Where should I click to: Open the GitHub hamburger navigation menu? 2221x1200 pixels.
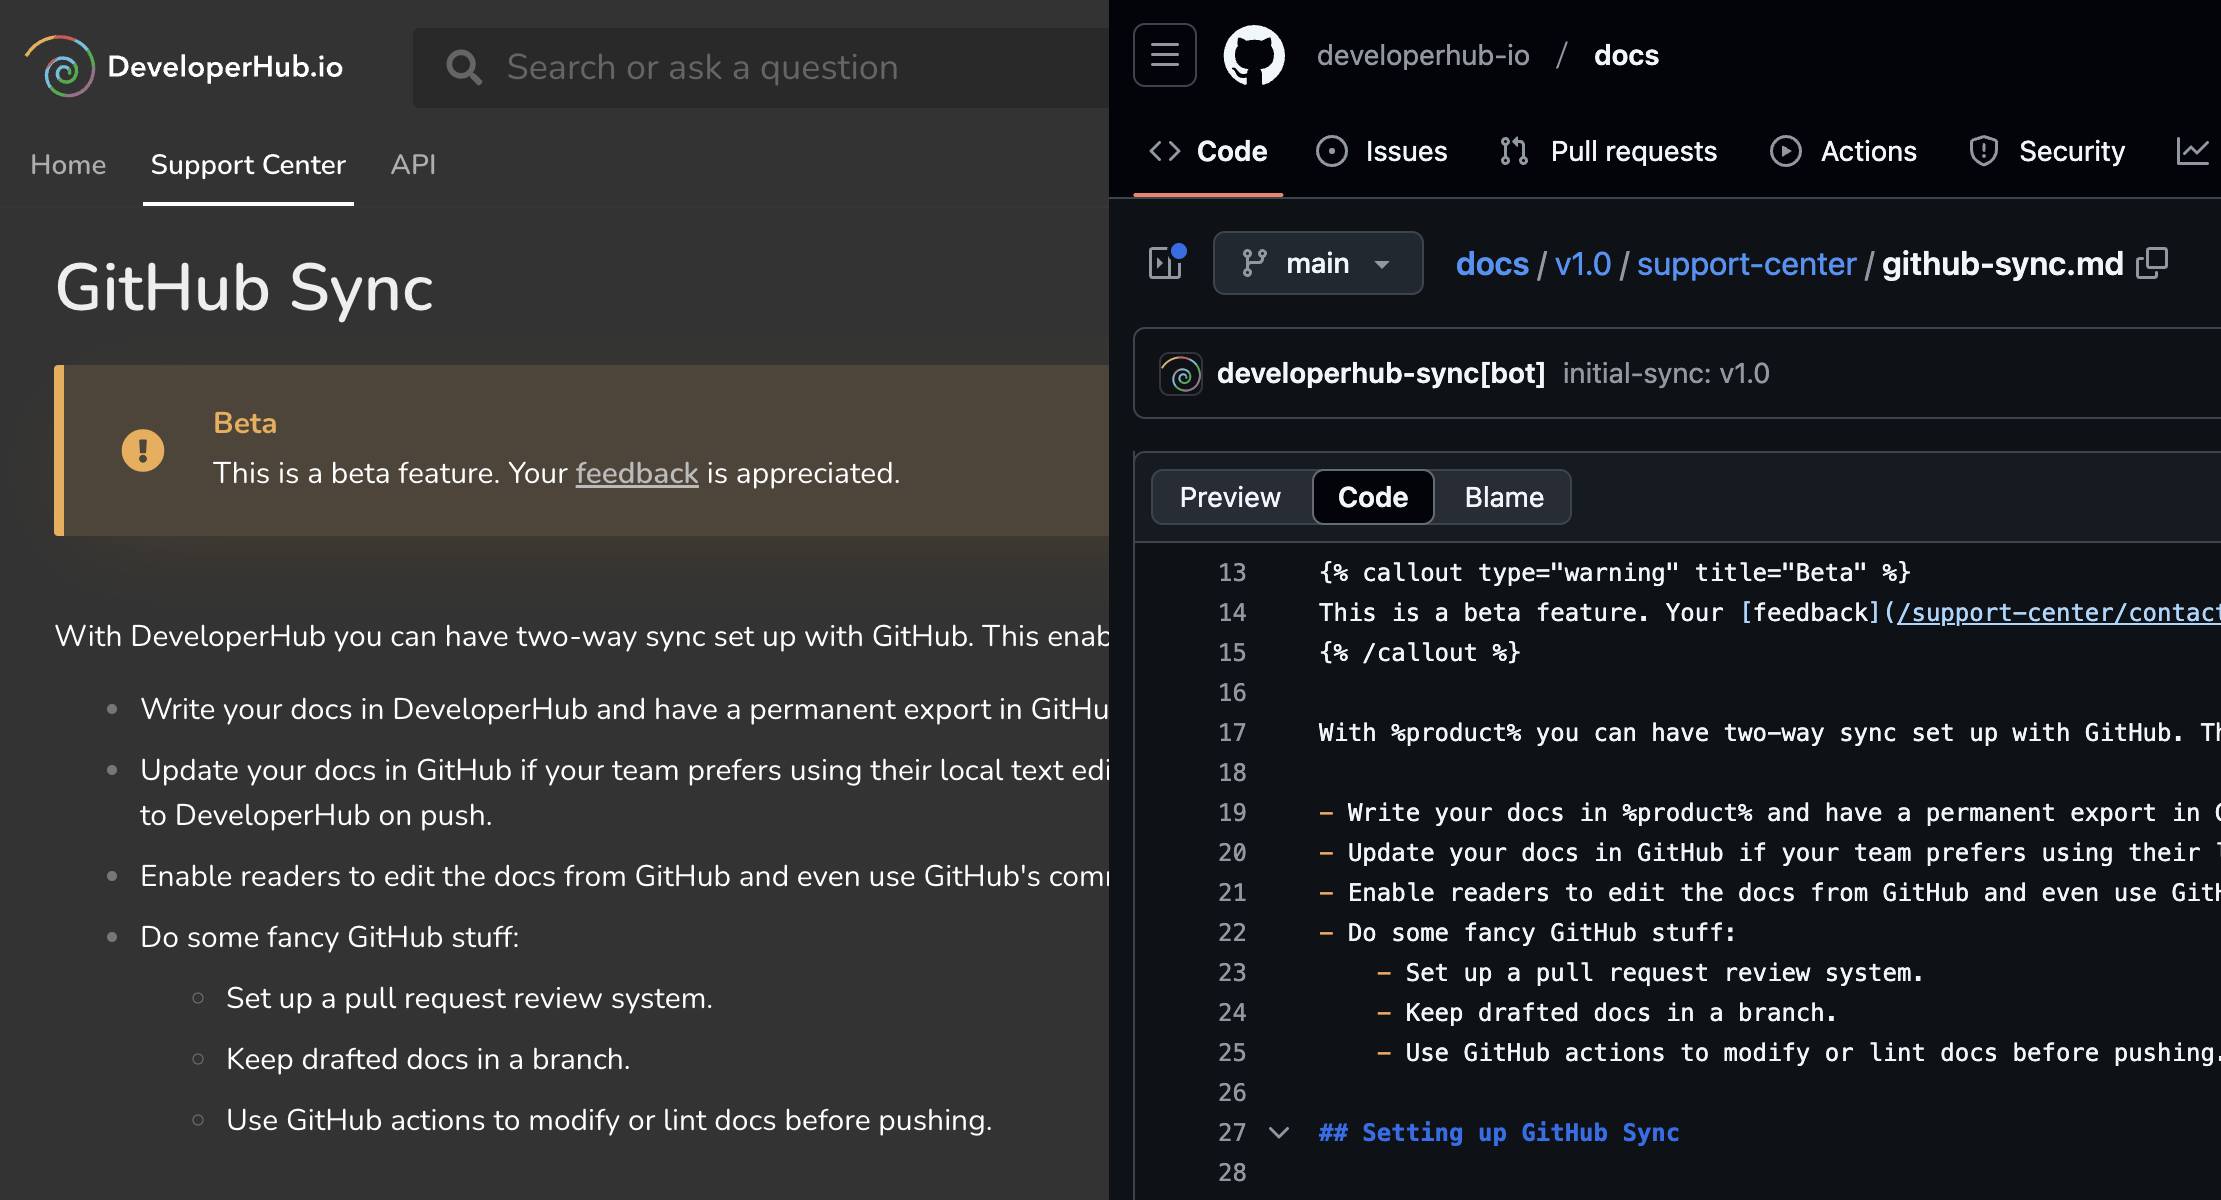[1164, 55]
